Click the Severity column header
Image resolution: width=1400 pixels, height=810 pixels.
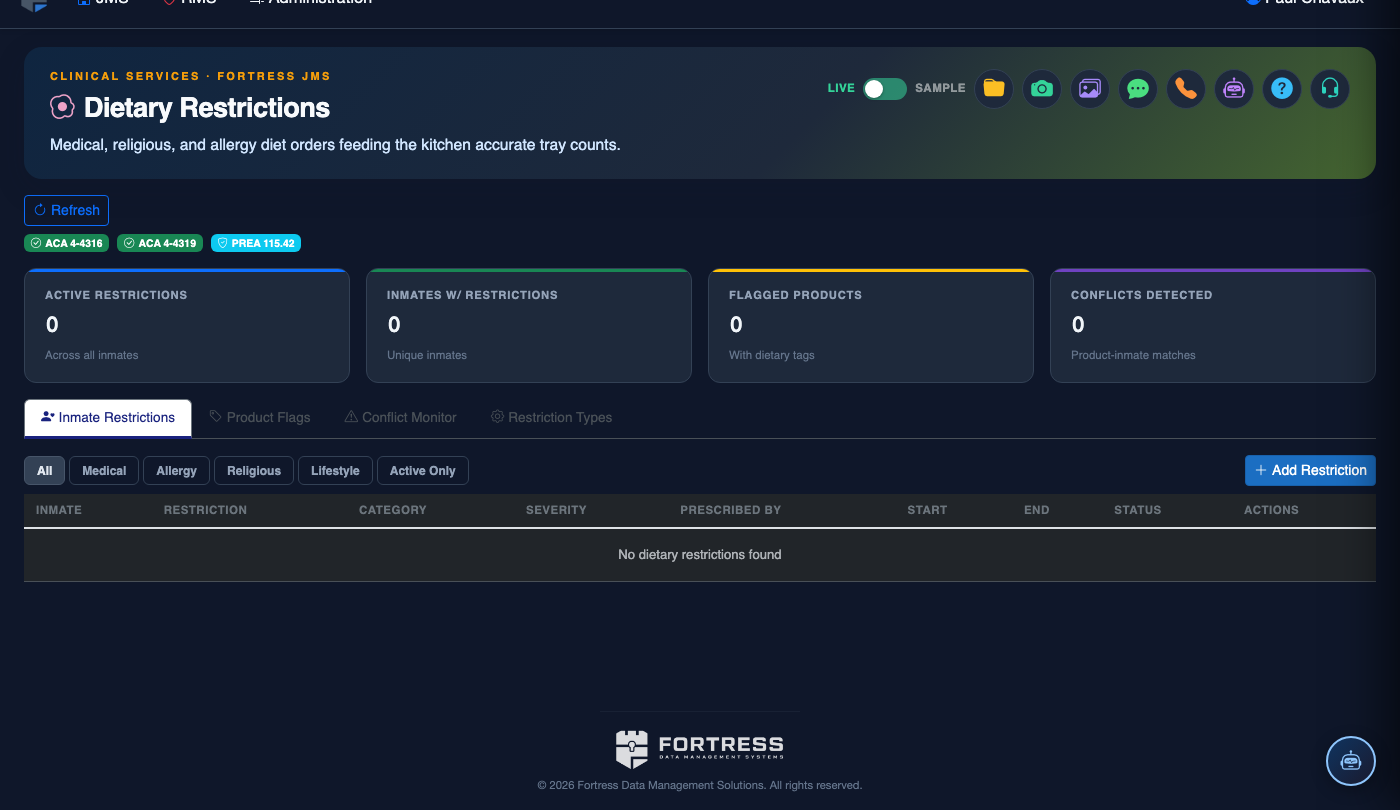tap(556, 510)
